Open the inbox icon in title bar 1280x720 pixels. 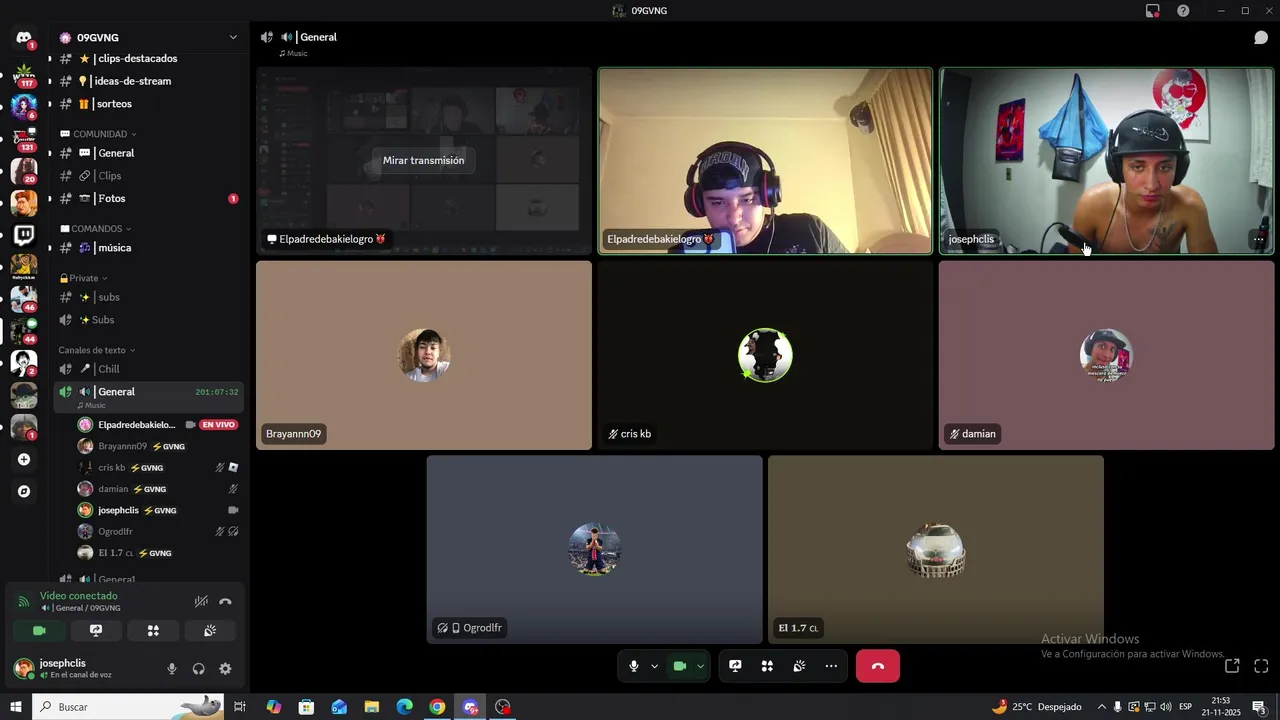pyautogui.click(x=1153, y=11)
